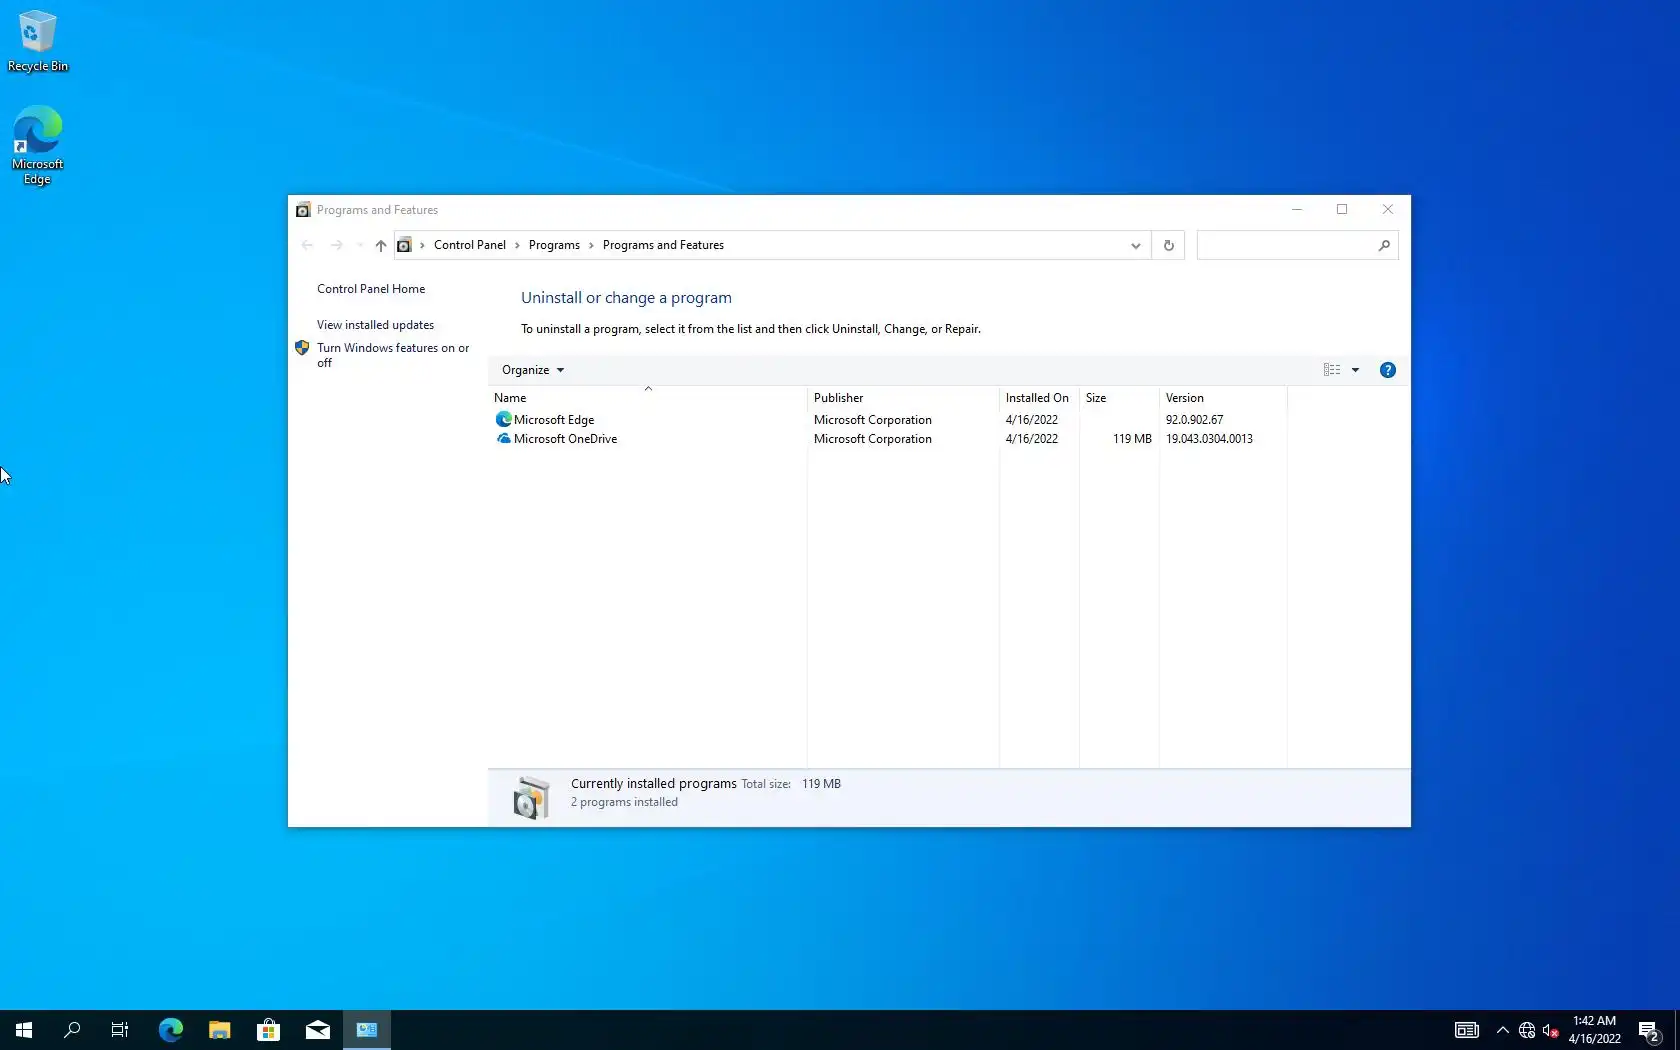Click OneDrive's 4/16/2022 installed date cell
The width and height of the screenshot is (1680, 1050).
(x=1031, y=439)
